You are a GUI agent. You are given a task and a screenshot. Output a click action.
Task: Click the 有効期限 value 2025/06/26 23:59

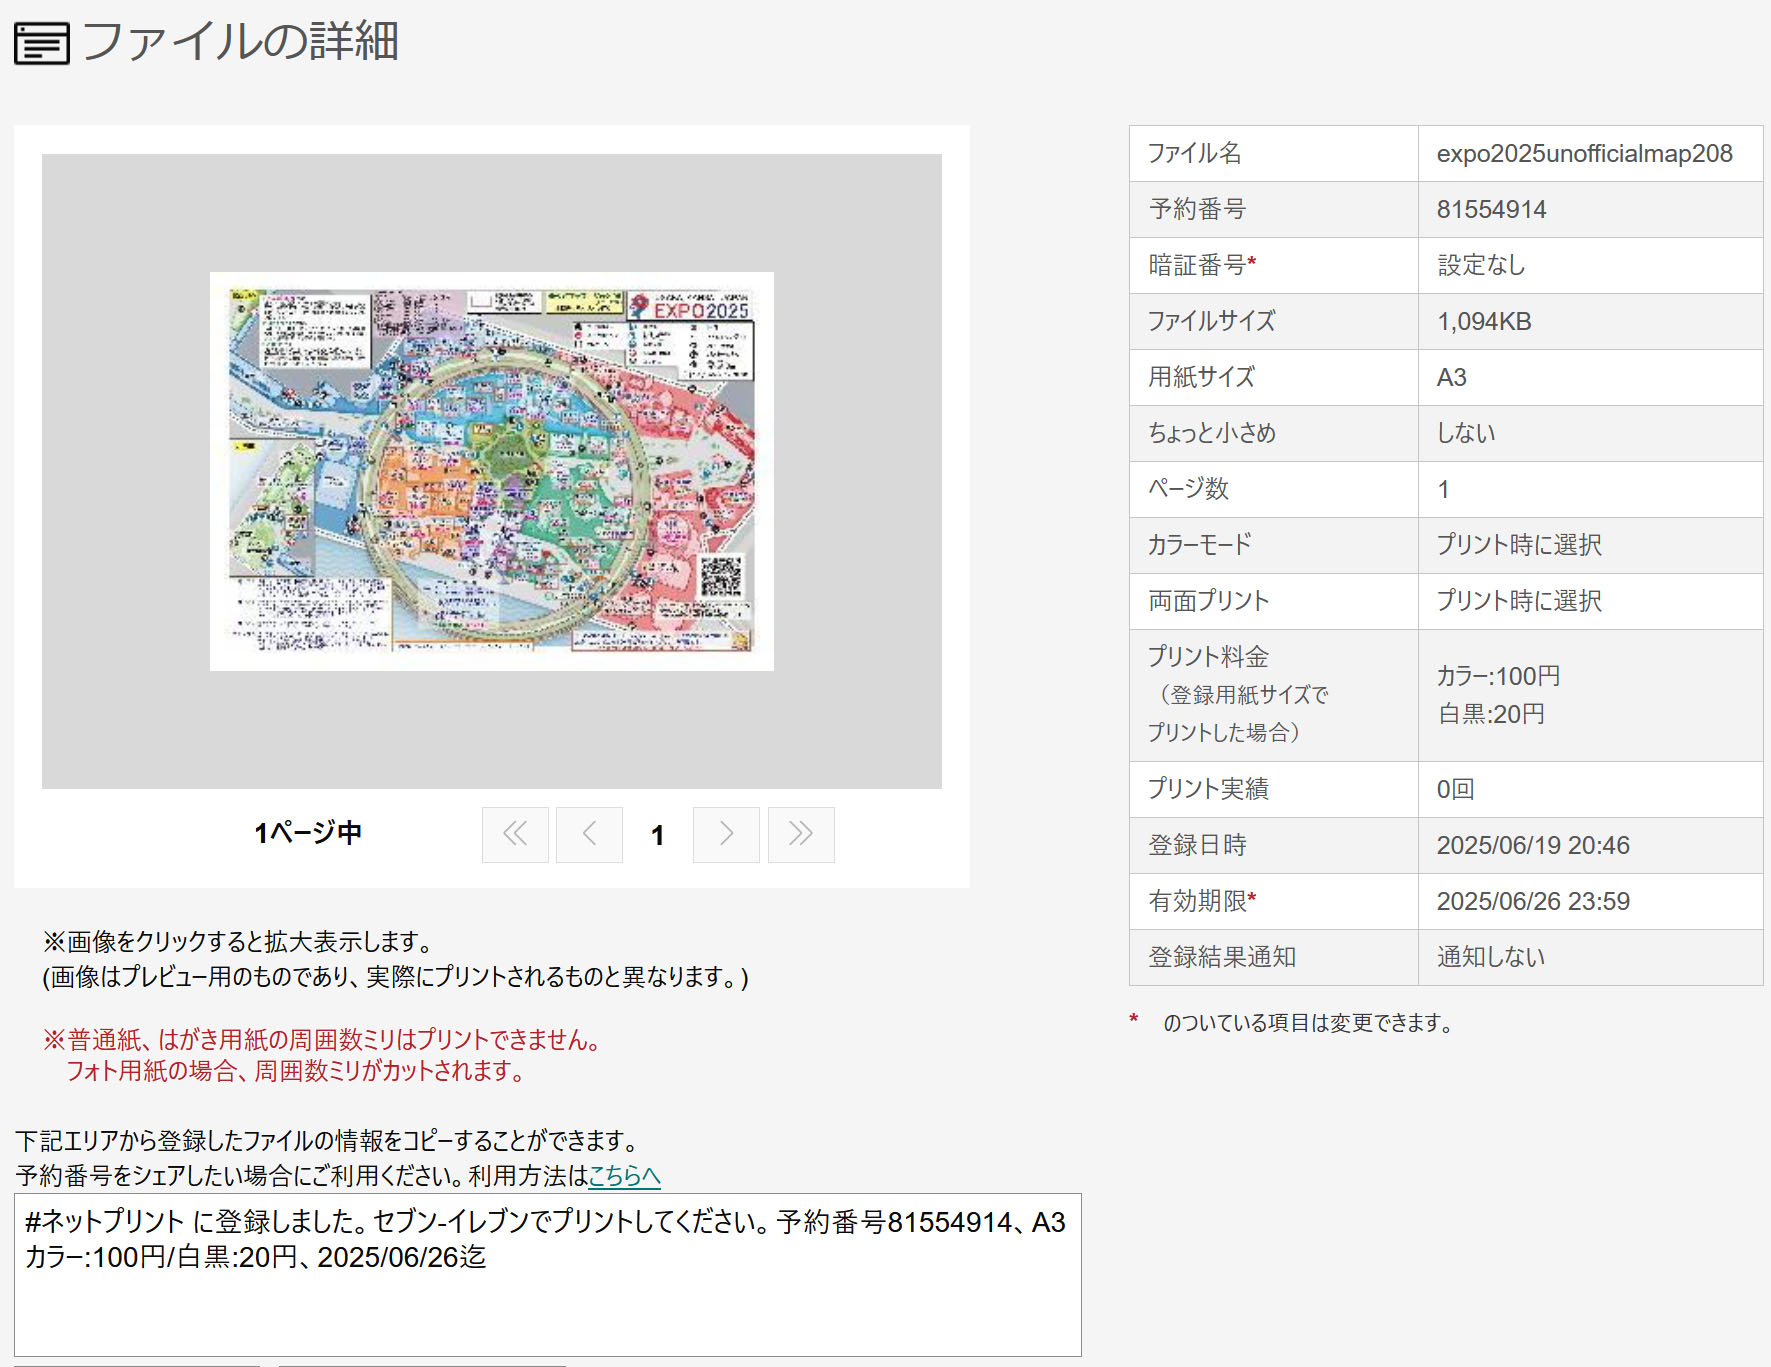(1532, 902)
